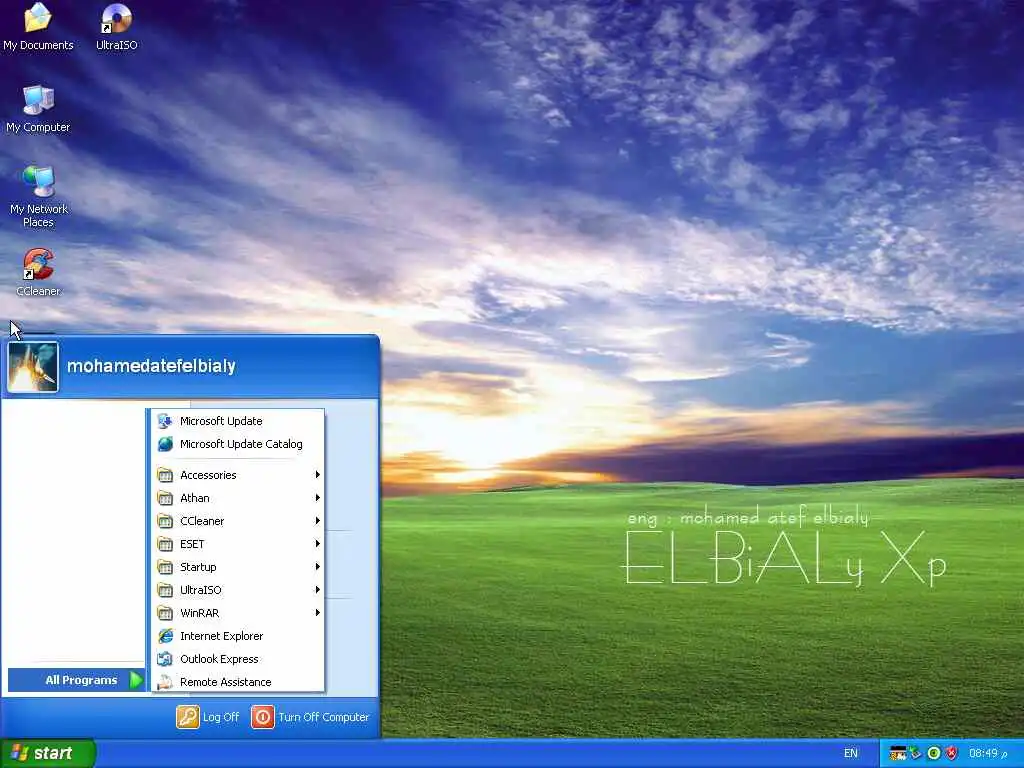This screenshot has height=768, width=1024.
Task: Click Log Off button
Action: pyautogui.click(x=208, y=716)
